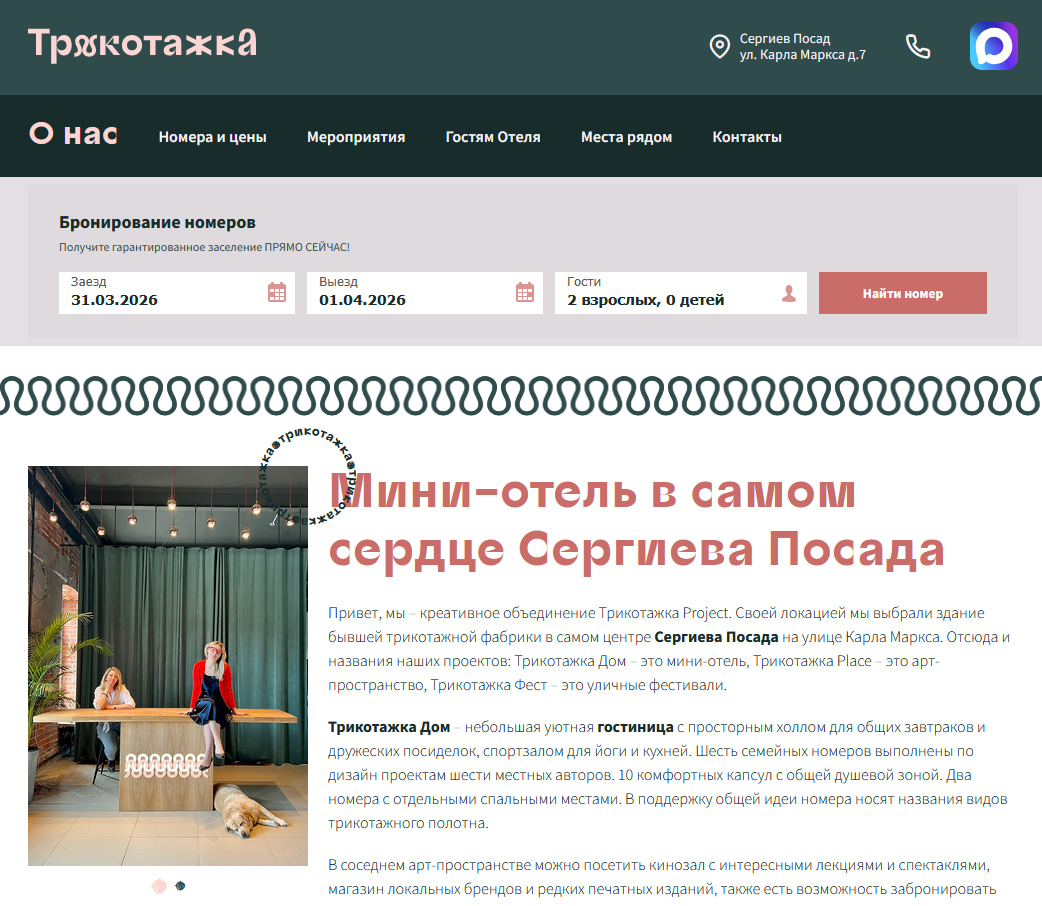Click the guests person icon
1042x906 pixels.
tap(789, 293)
